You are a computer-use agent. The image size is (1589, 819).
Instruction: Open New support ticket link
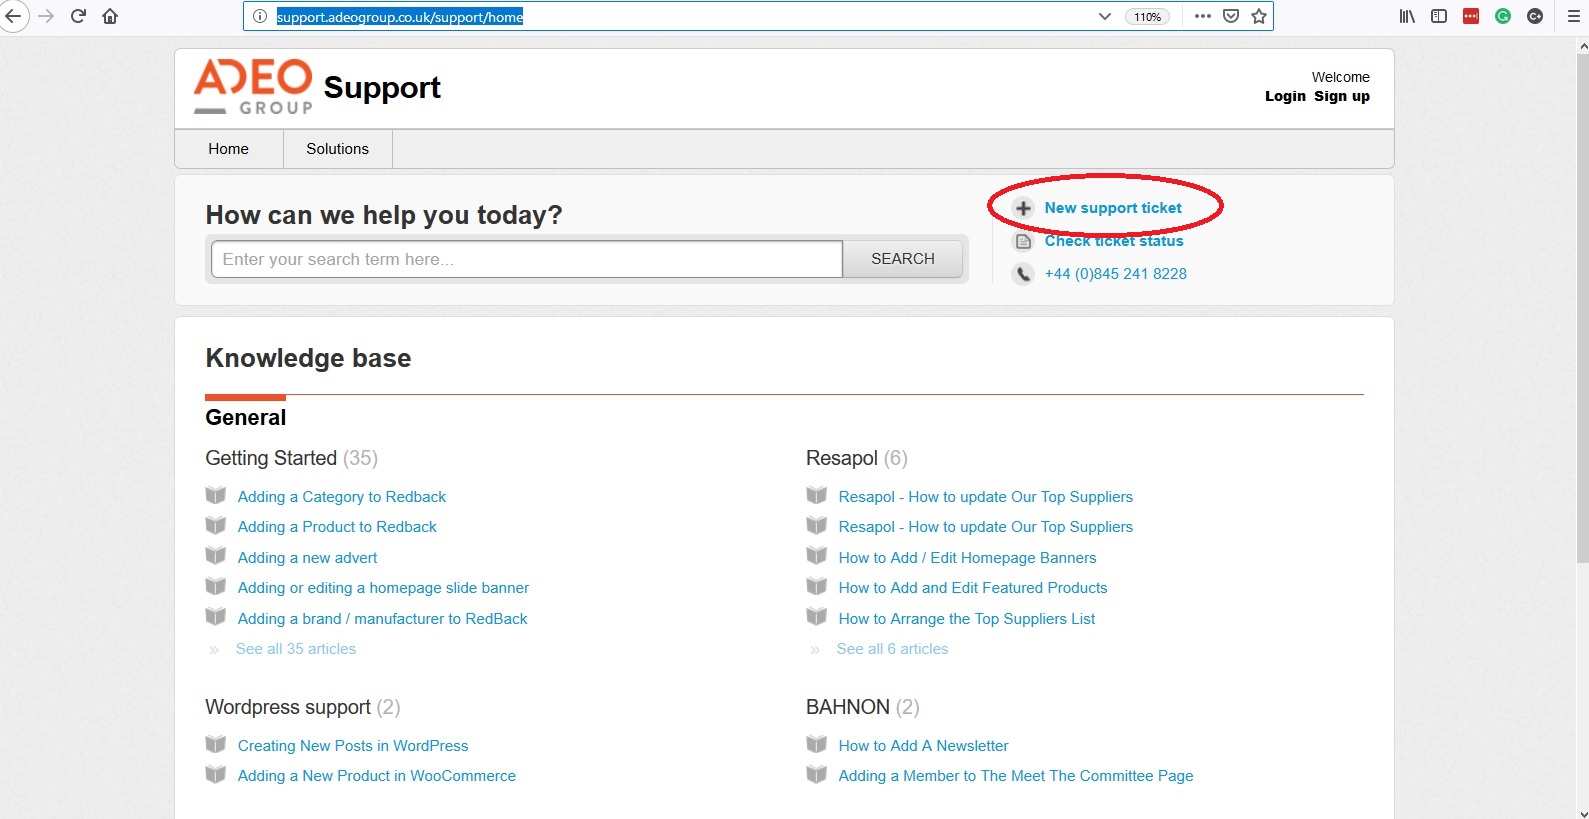point(1113,208)
